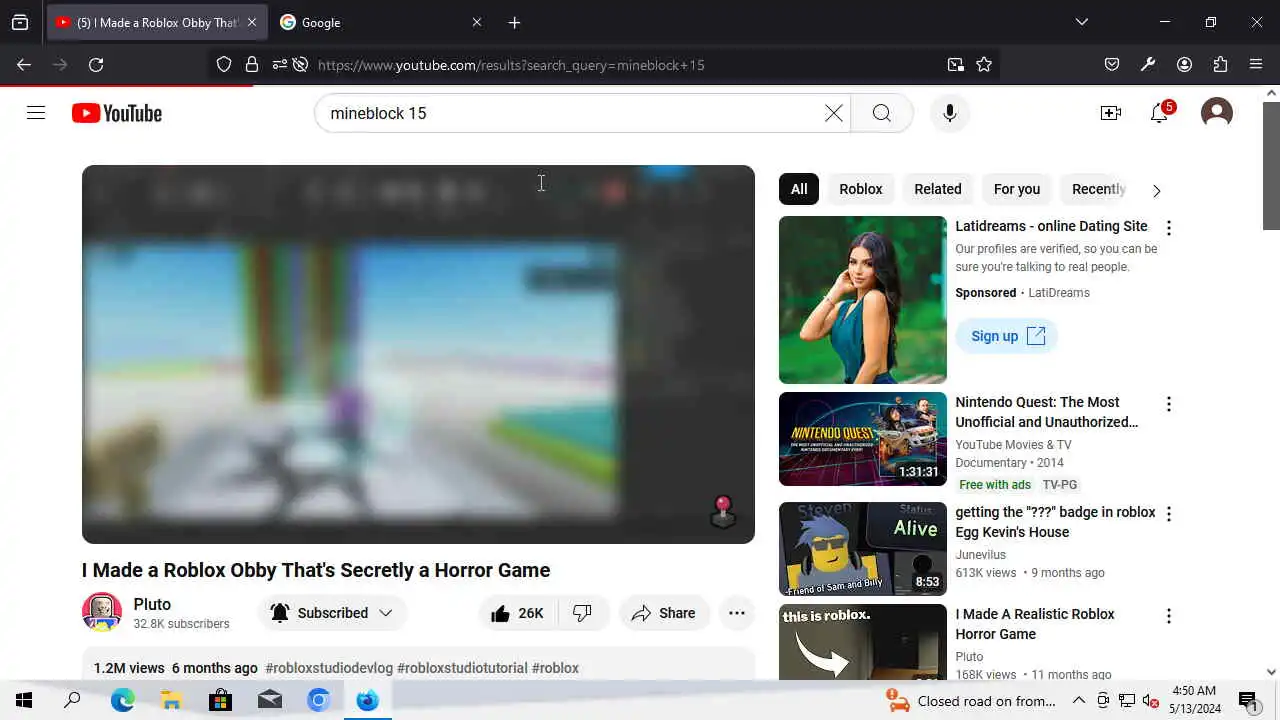1280x720 pixels.
Task: Select the Related filter chip
Action: 938,189
